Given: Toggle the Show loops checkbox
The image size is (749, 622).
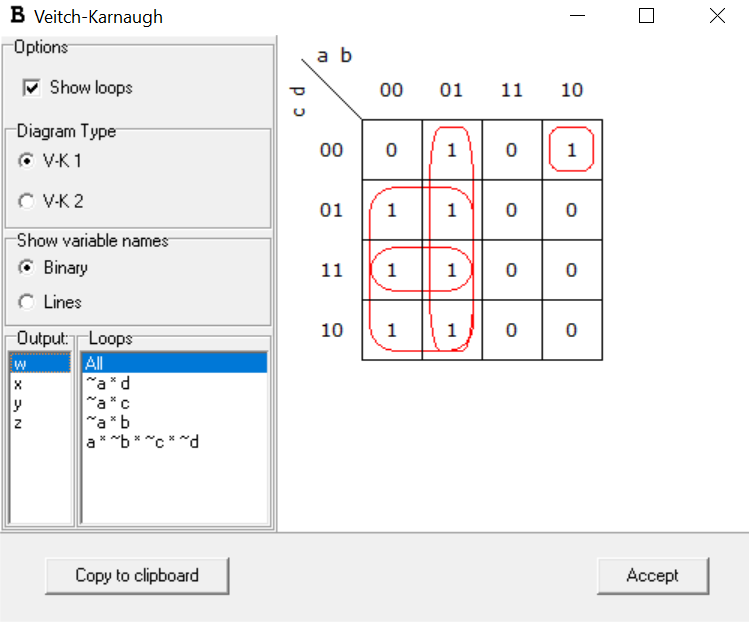Looking at the screenshot, I should click(31, 88).
